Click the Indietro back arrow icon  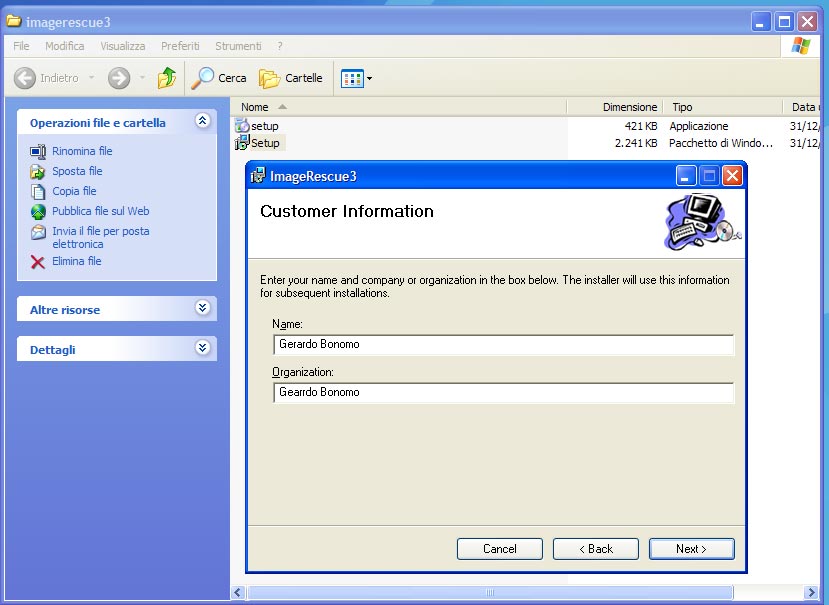point(24,78)
